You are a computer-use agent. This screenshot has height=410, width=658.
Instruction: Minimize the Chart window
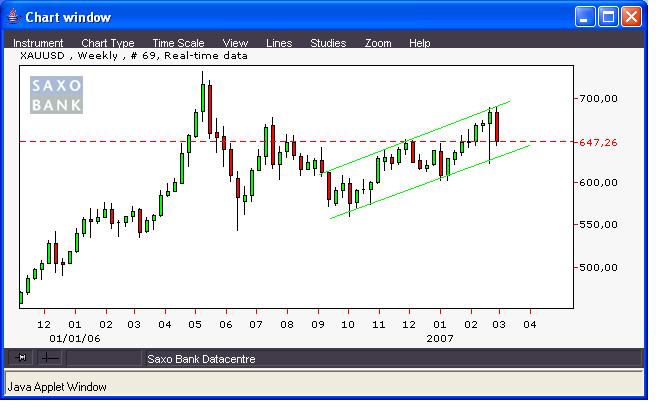pyautogui.click(x=586, y=17)
